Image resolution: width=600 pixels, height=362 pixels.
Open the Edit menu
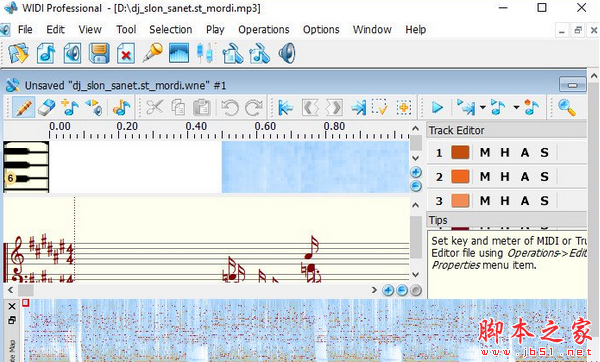[55, 29]
